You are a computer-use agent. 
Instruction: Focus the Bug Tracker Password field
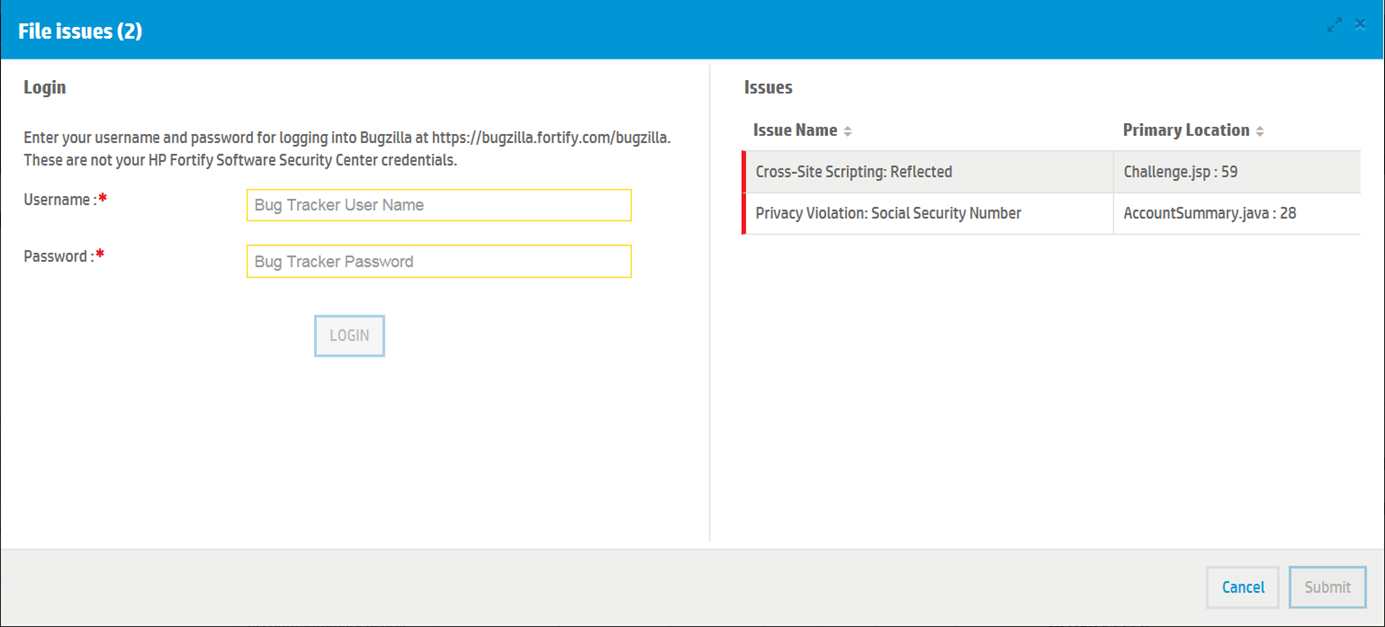coord(439,262)
